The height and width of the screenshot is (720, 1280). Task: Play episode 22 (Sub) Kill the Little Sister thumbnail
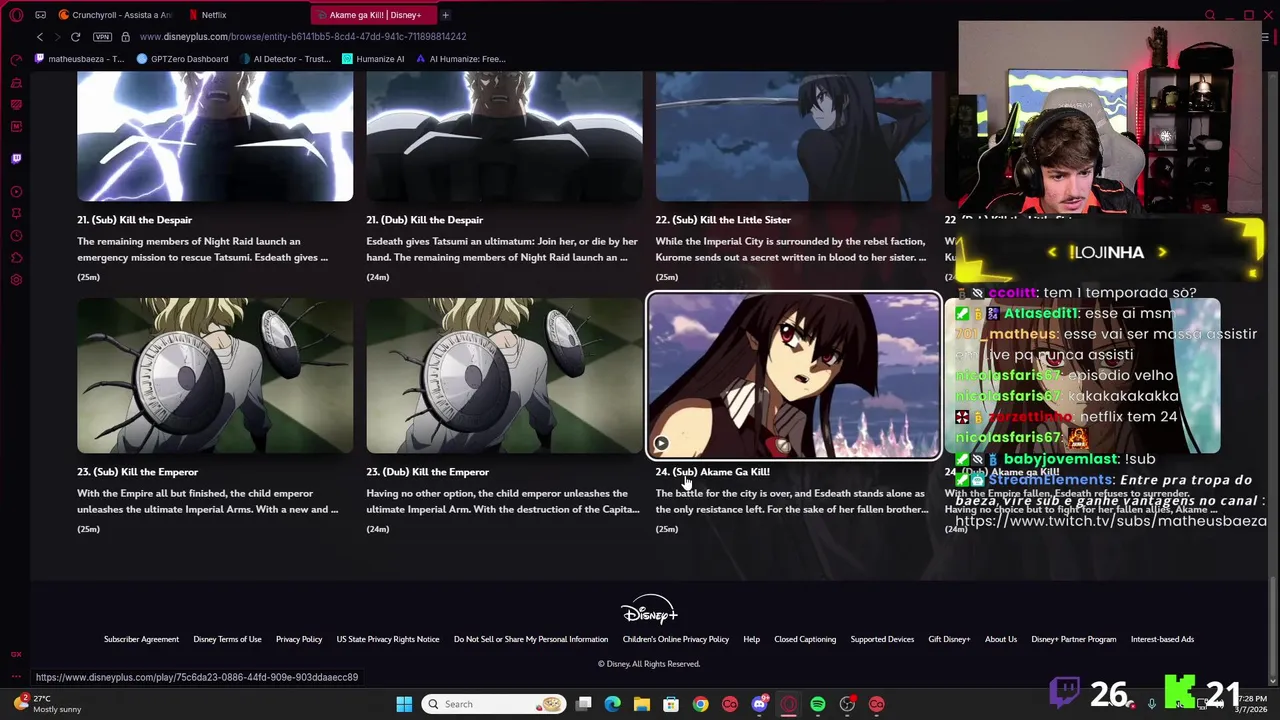click(x=793, y=136)
